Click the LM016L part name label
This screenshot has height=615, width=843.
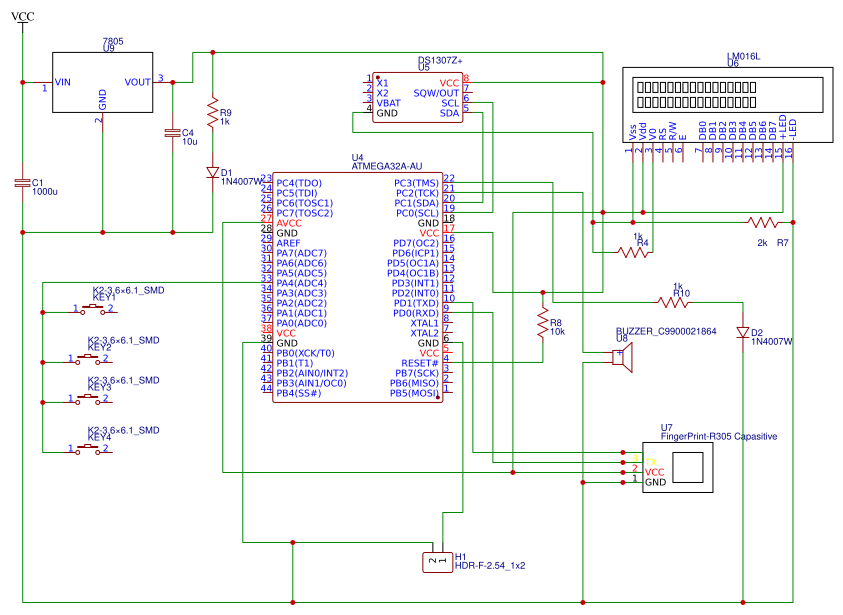744,56
